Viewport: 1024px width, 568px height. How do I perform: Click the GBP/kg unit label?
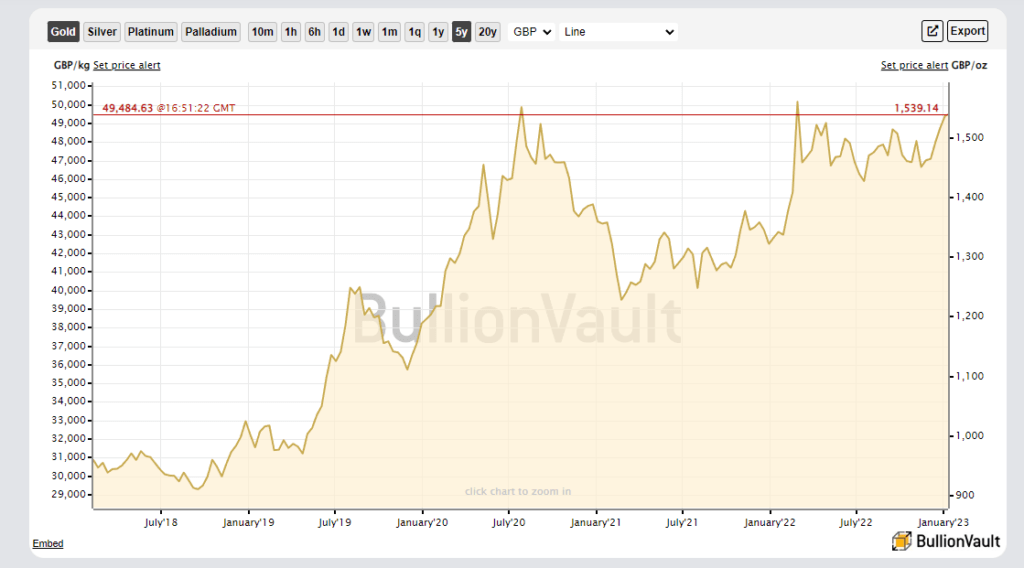click(71, 65)
